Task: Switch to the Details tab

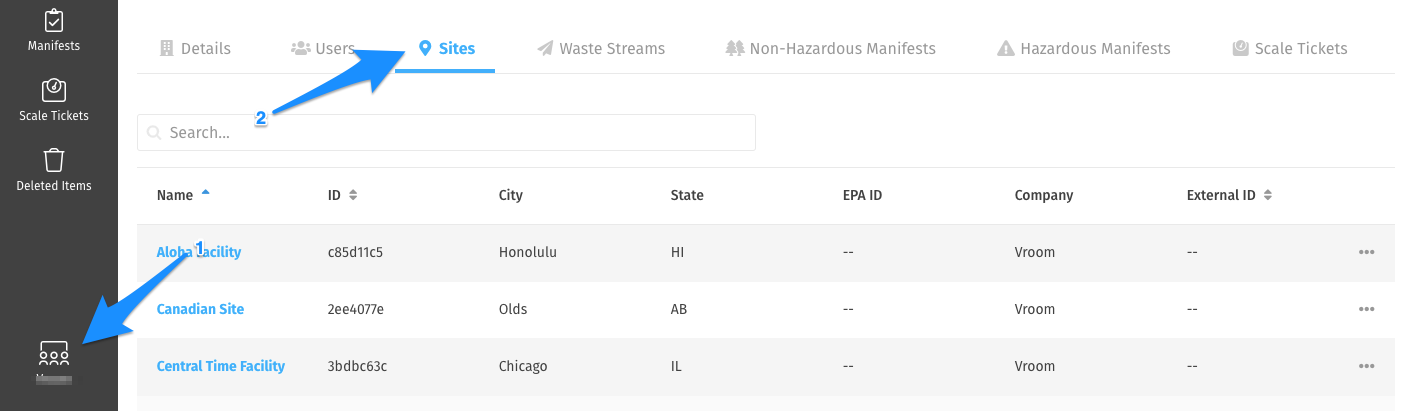Action: point(195,48)
